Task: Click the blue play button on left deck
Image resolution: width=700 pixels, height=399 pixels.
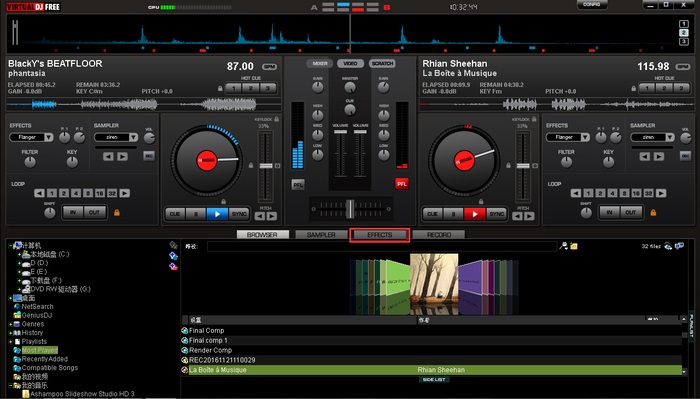Action: (x=217, y=214)
